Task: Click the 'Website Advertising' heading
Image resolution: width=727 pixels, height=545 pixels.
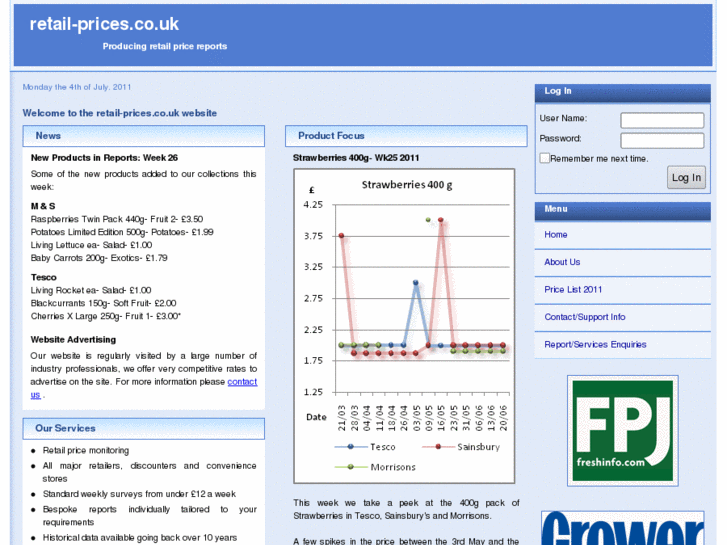Action: 73,340
